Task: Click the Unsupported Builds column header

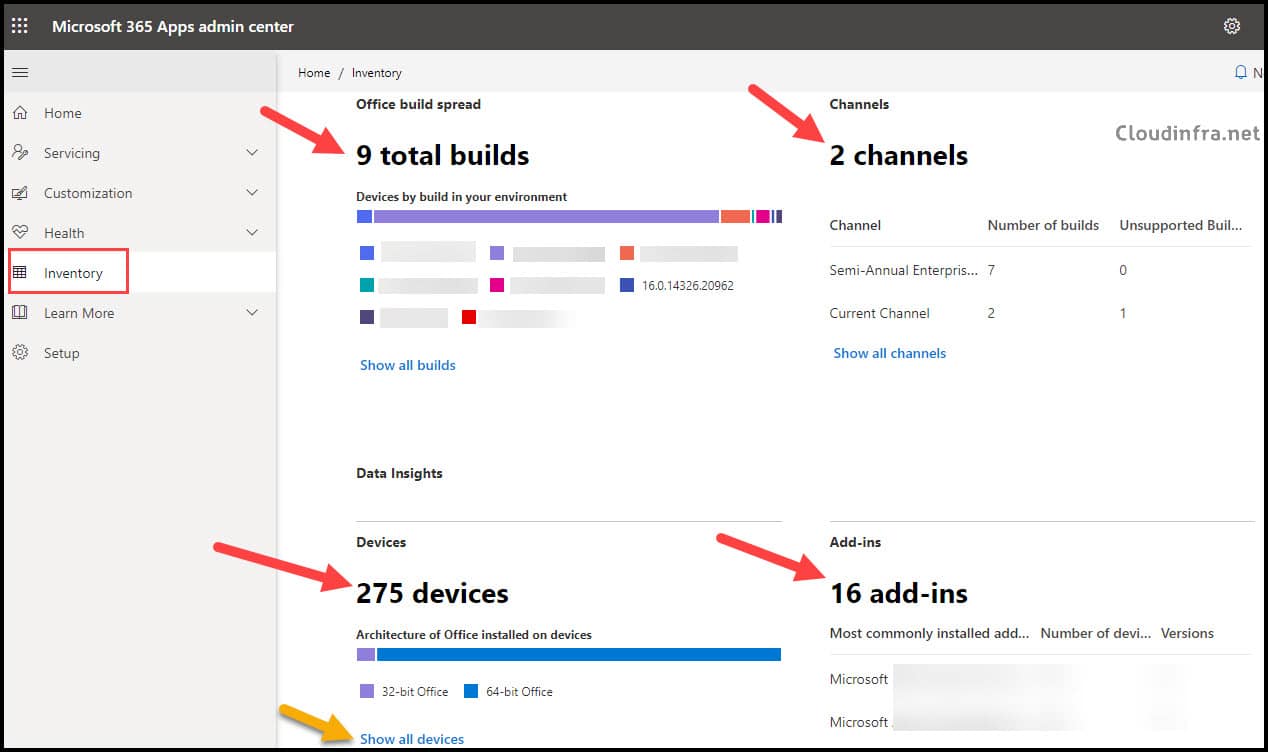Action: (1181, 225)
